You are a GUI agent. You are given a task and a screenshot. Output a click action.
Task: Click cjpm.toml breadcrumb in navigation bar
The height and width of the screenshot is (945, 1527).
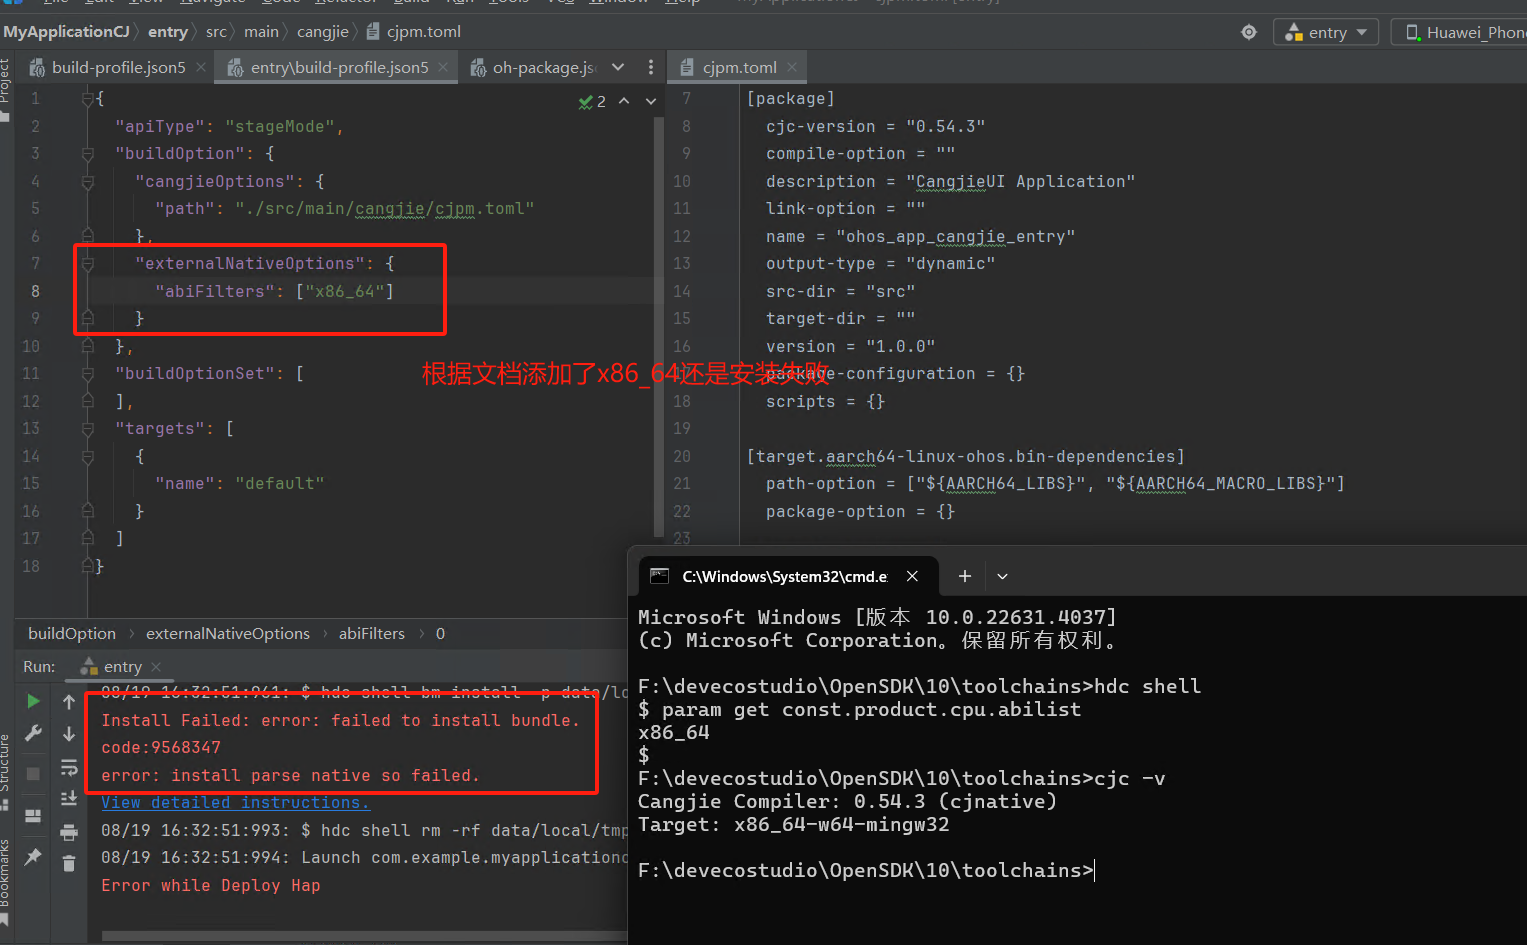pyautogui.click(x=413, y=32)
